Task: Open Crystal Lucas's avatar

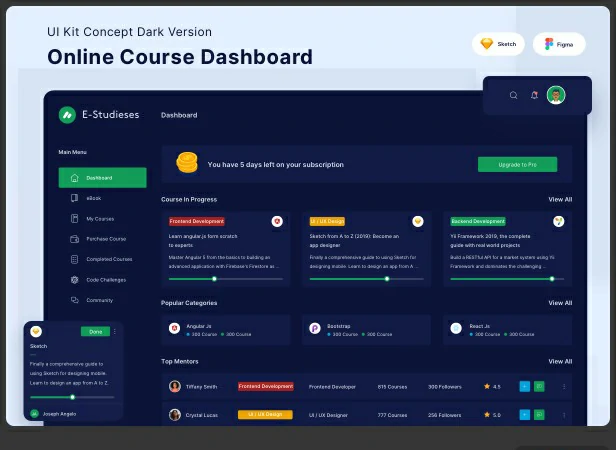Action: click(x=175, y=415)
